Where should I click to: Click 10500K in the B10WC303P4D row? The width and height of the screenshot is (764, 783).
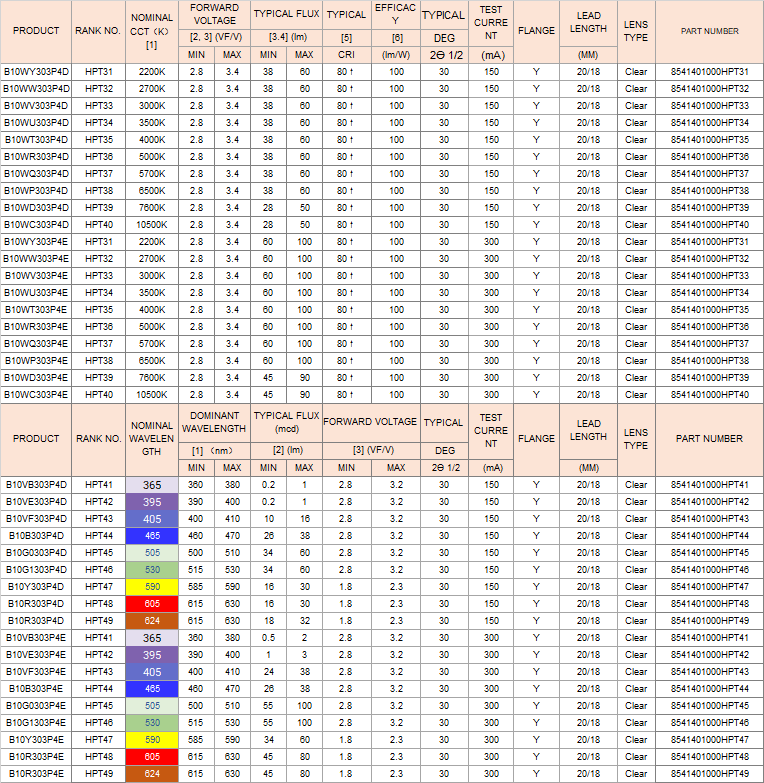pyautogui.click(x=152, y=225)
